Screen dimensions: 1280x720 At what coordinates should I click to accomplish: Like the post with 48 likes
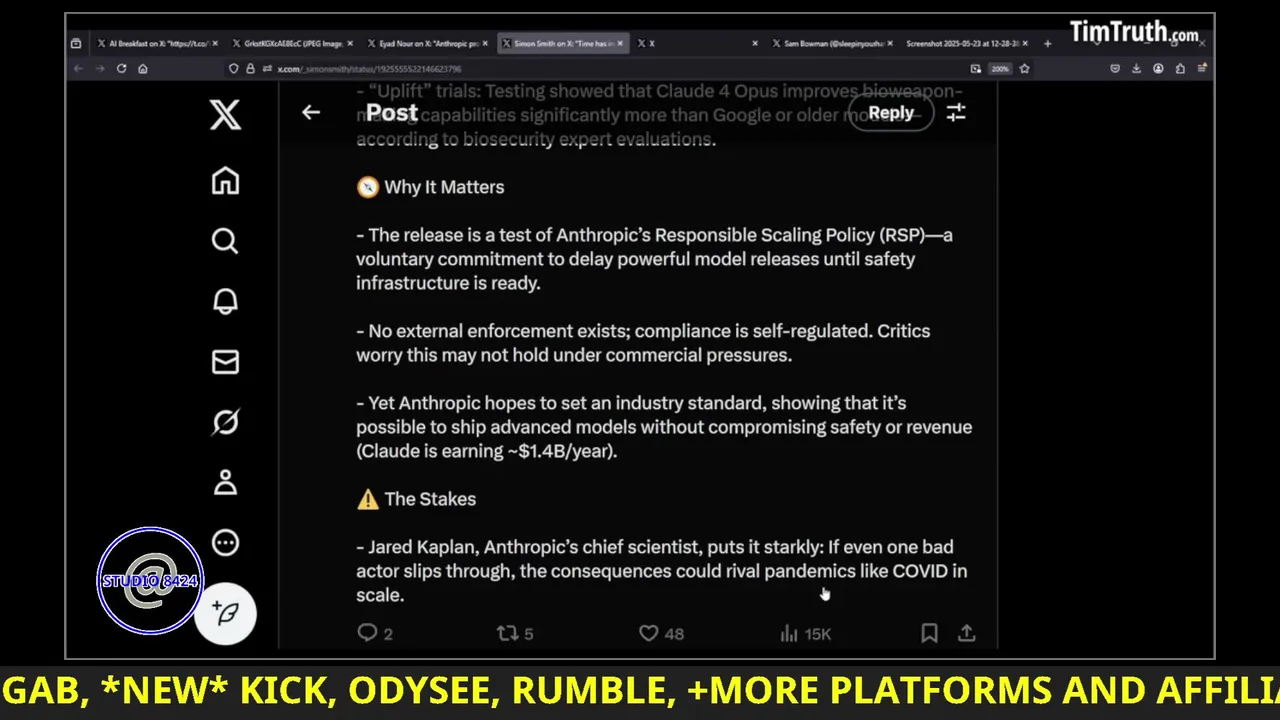click(661, 633)
